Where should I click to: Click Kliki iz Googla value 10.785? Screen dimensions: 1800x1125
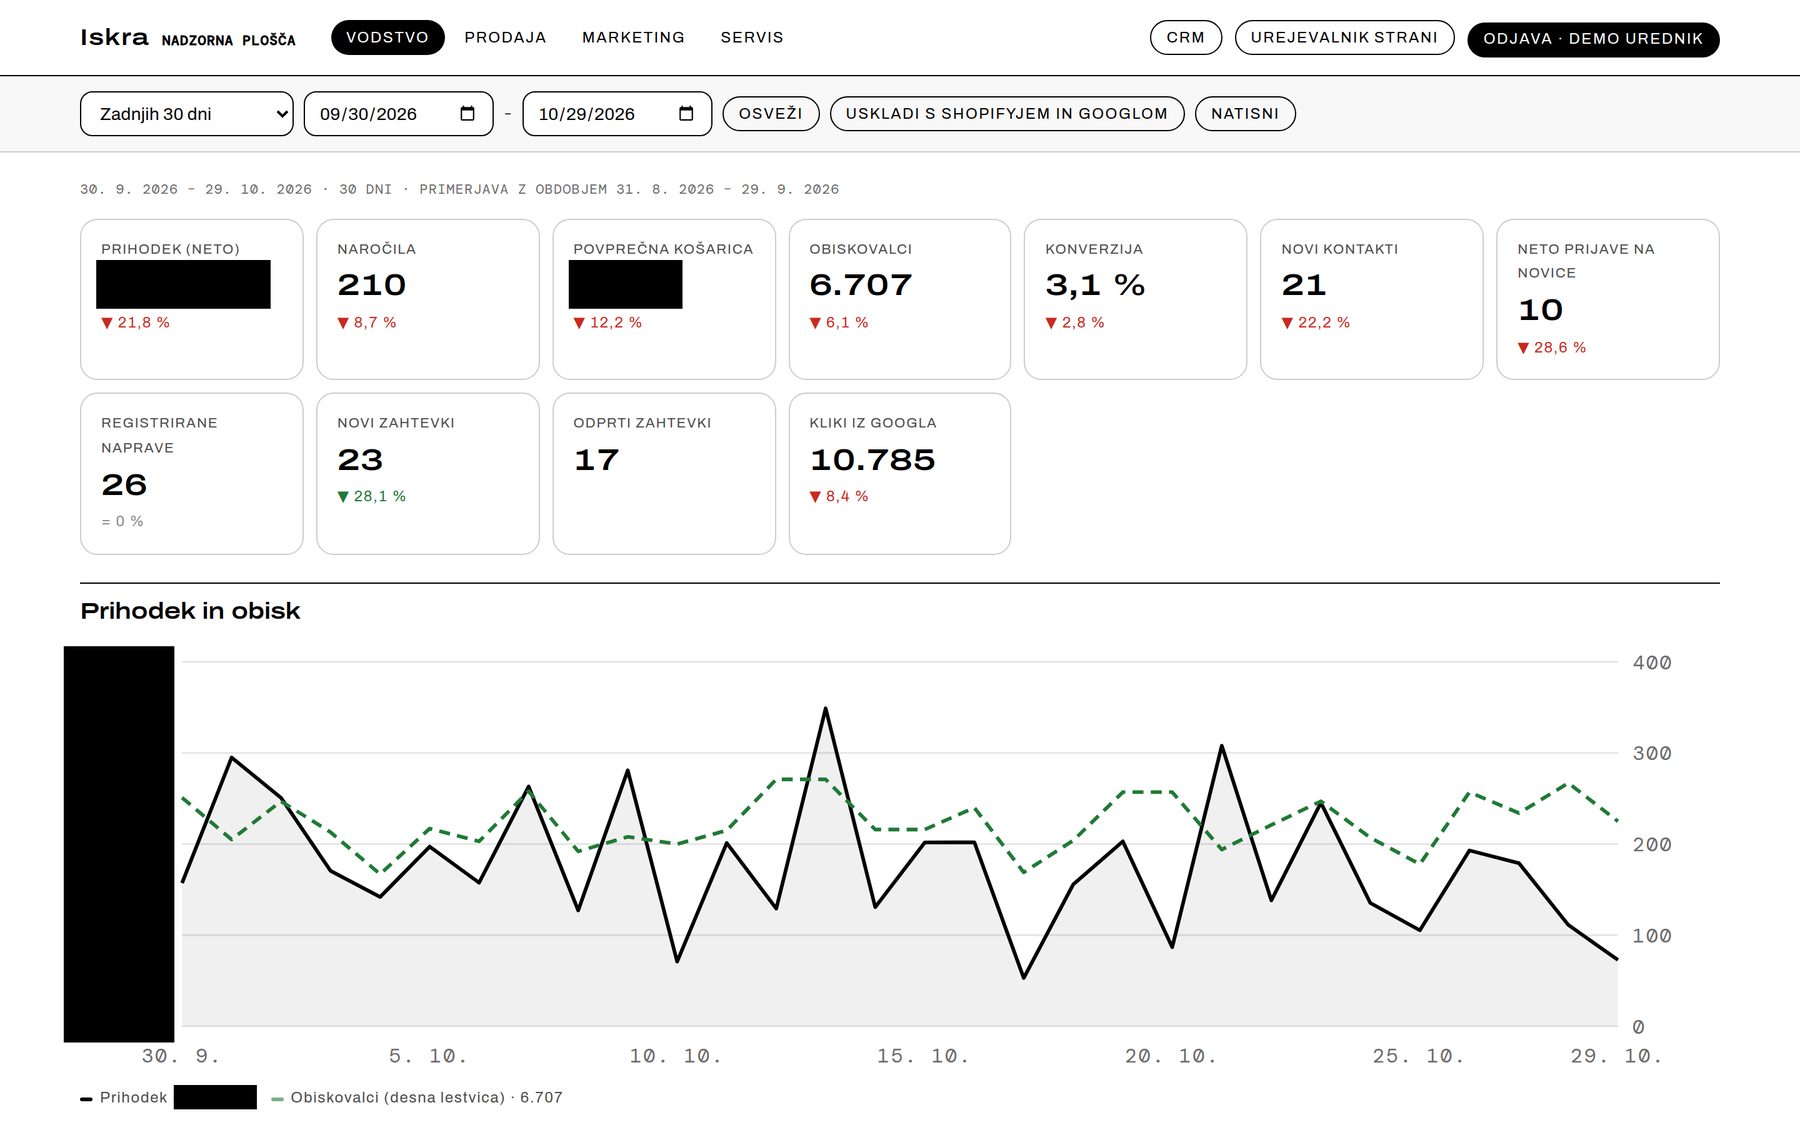point(872,460)
